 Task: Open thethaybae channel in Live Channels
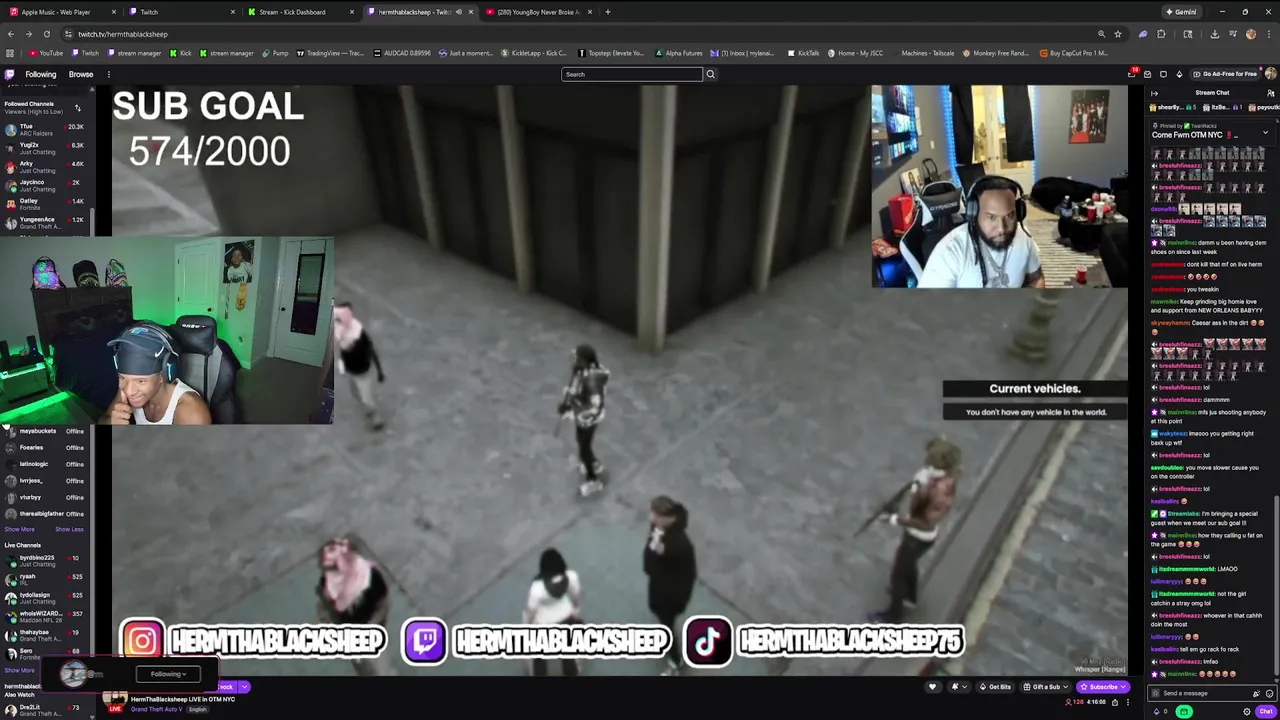coord(44,635)
